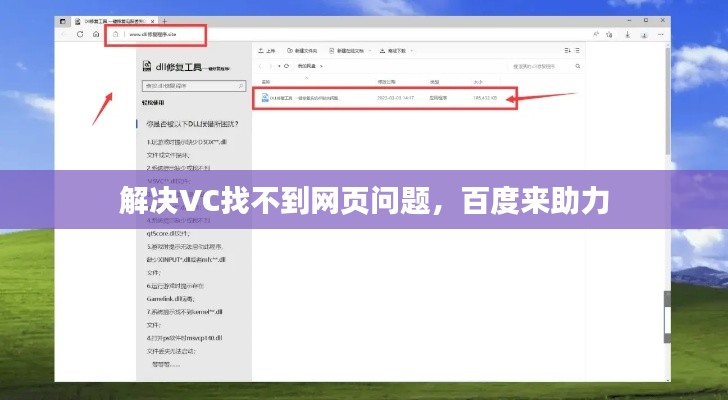
Task: Reload the page with the browser refresh button
Action: [80, 34]
